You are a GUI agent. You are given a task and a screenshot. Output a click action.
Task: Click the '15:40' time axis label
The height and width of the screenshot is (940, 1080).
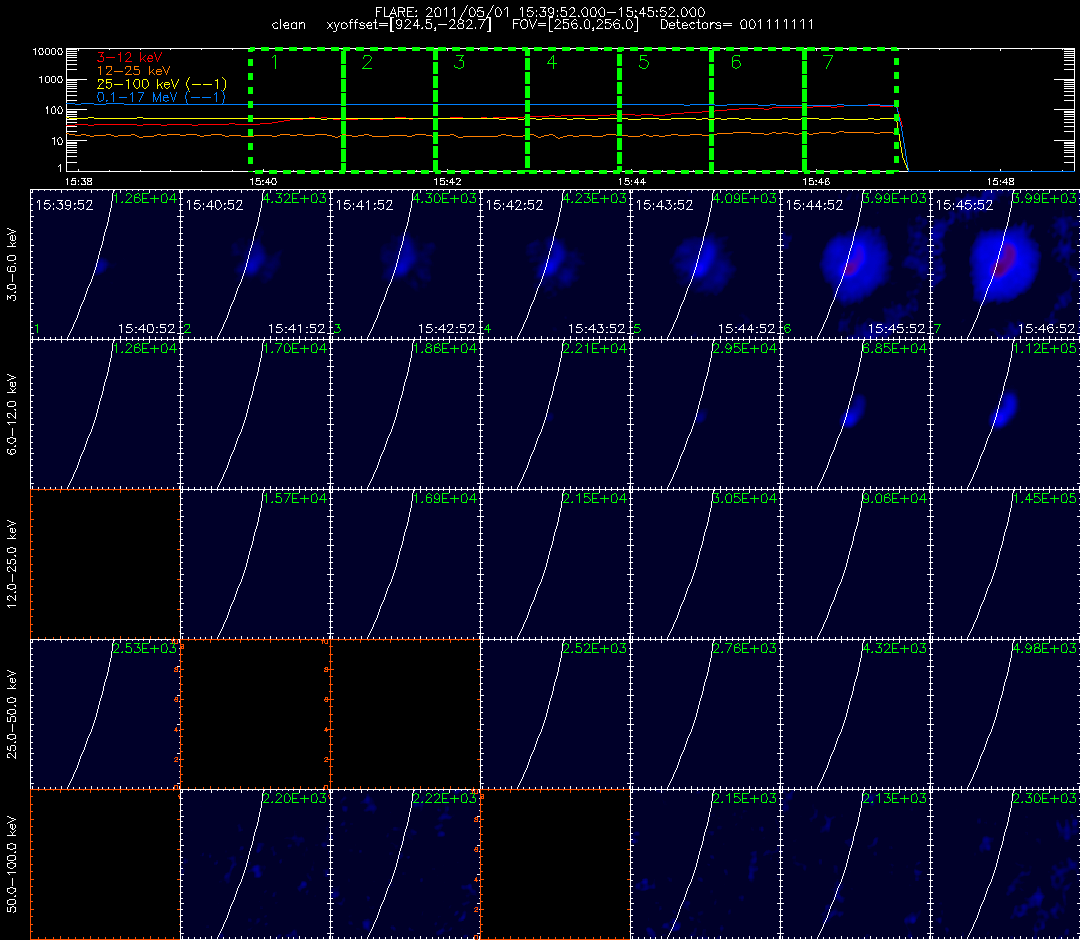(x=262, y=182)
